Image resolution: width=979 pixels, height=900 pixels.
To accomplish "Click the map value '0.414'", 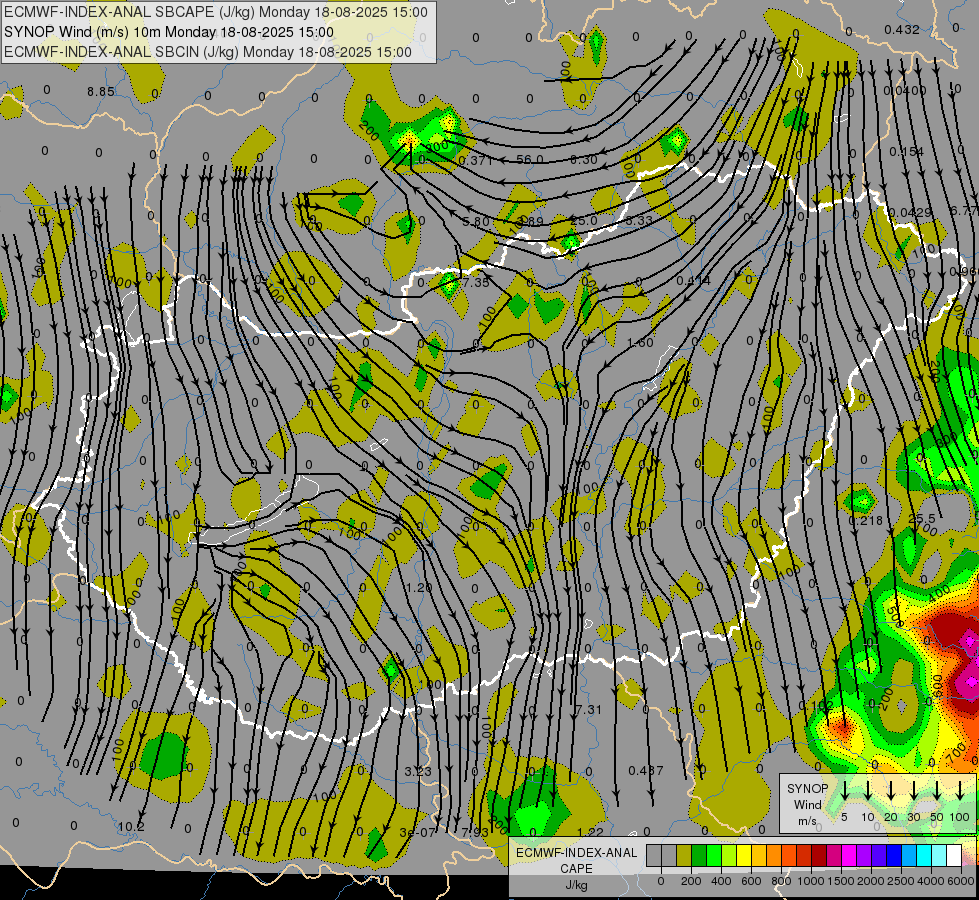I will point(693,281).
